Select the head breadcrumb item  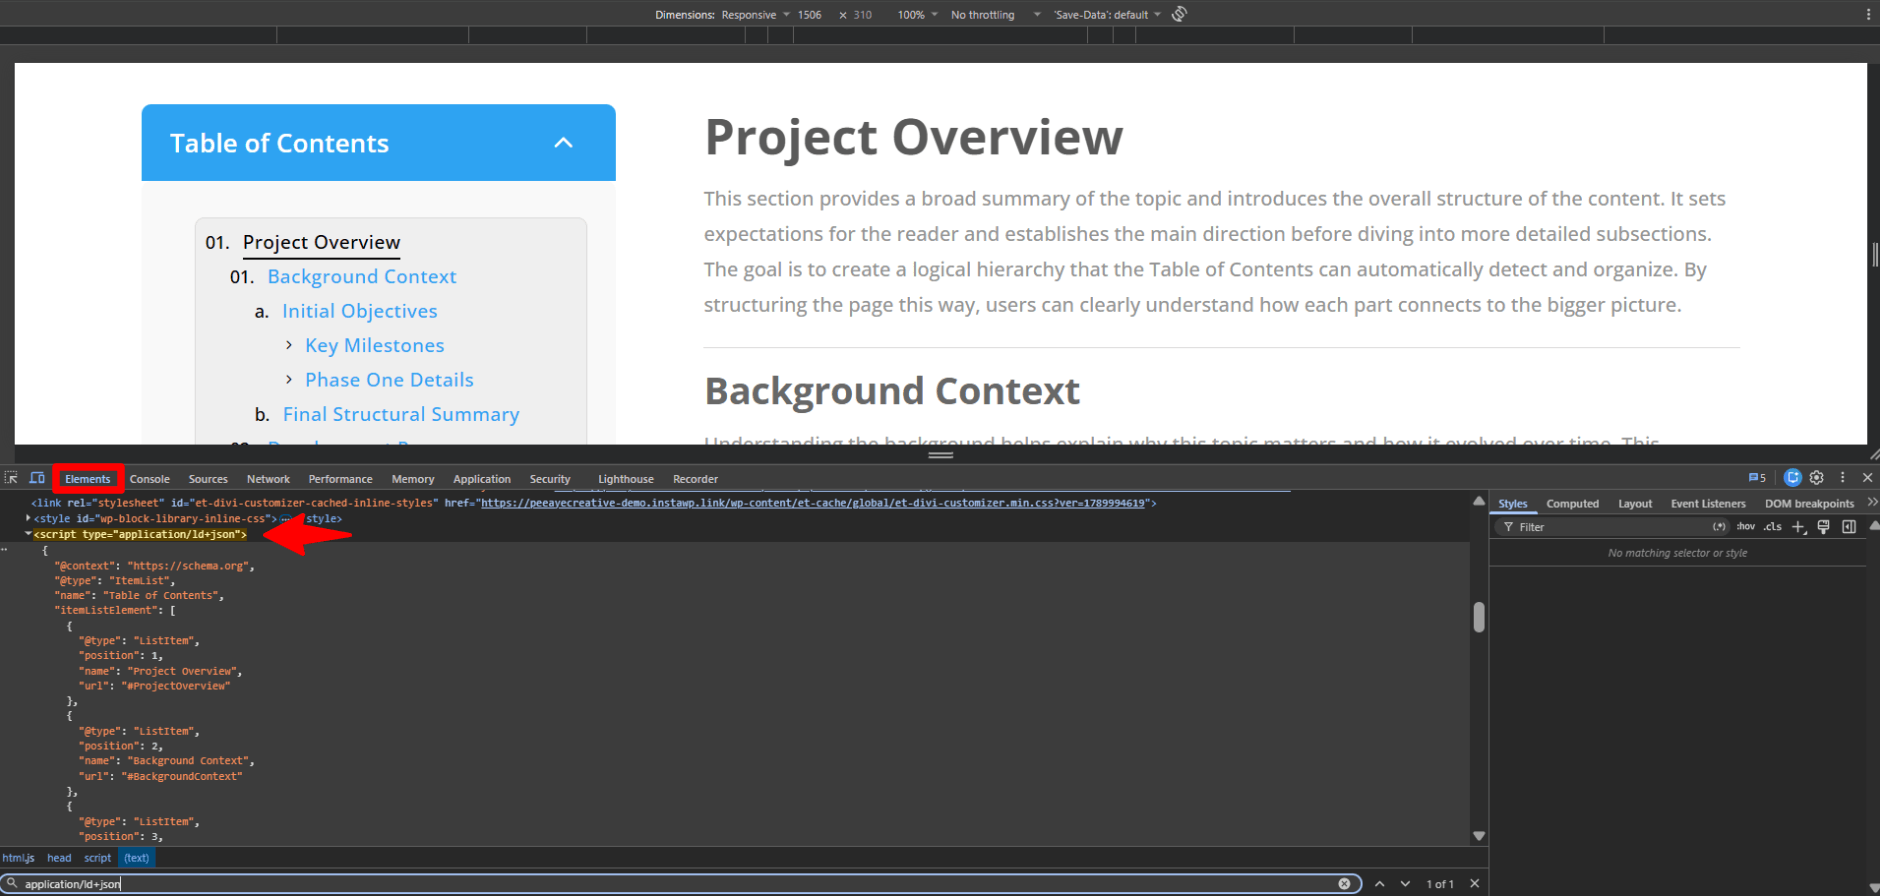(x=59, y=858)
